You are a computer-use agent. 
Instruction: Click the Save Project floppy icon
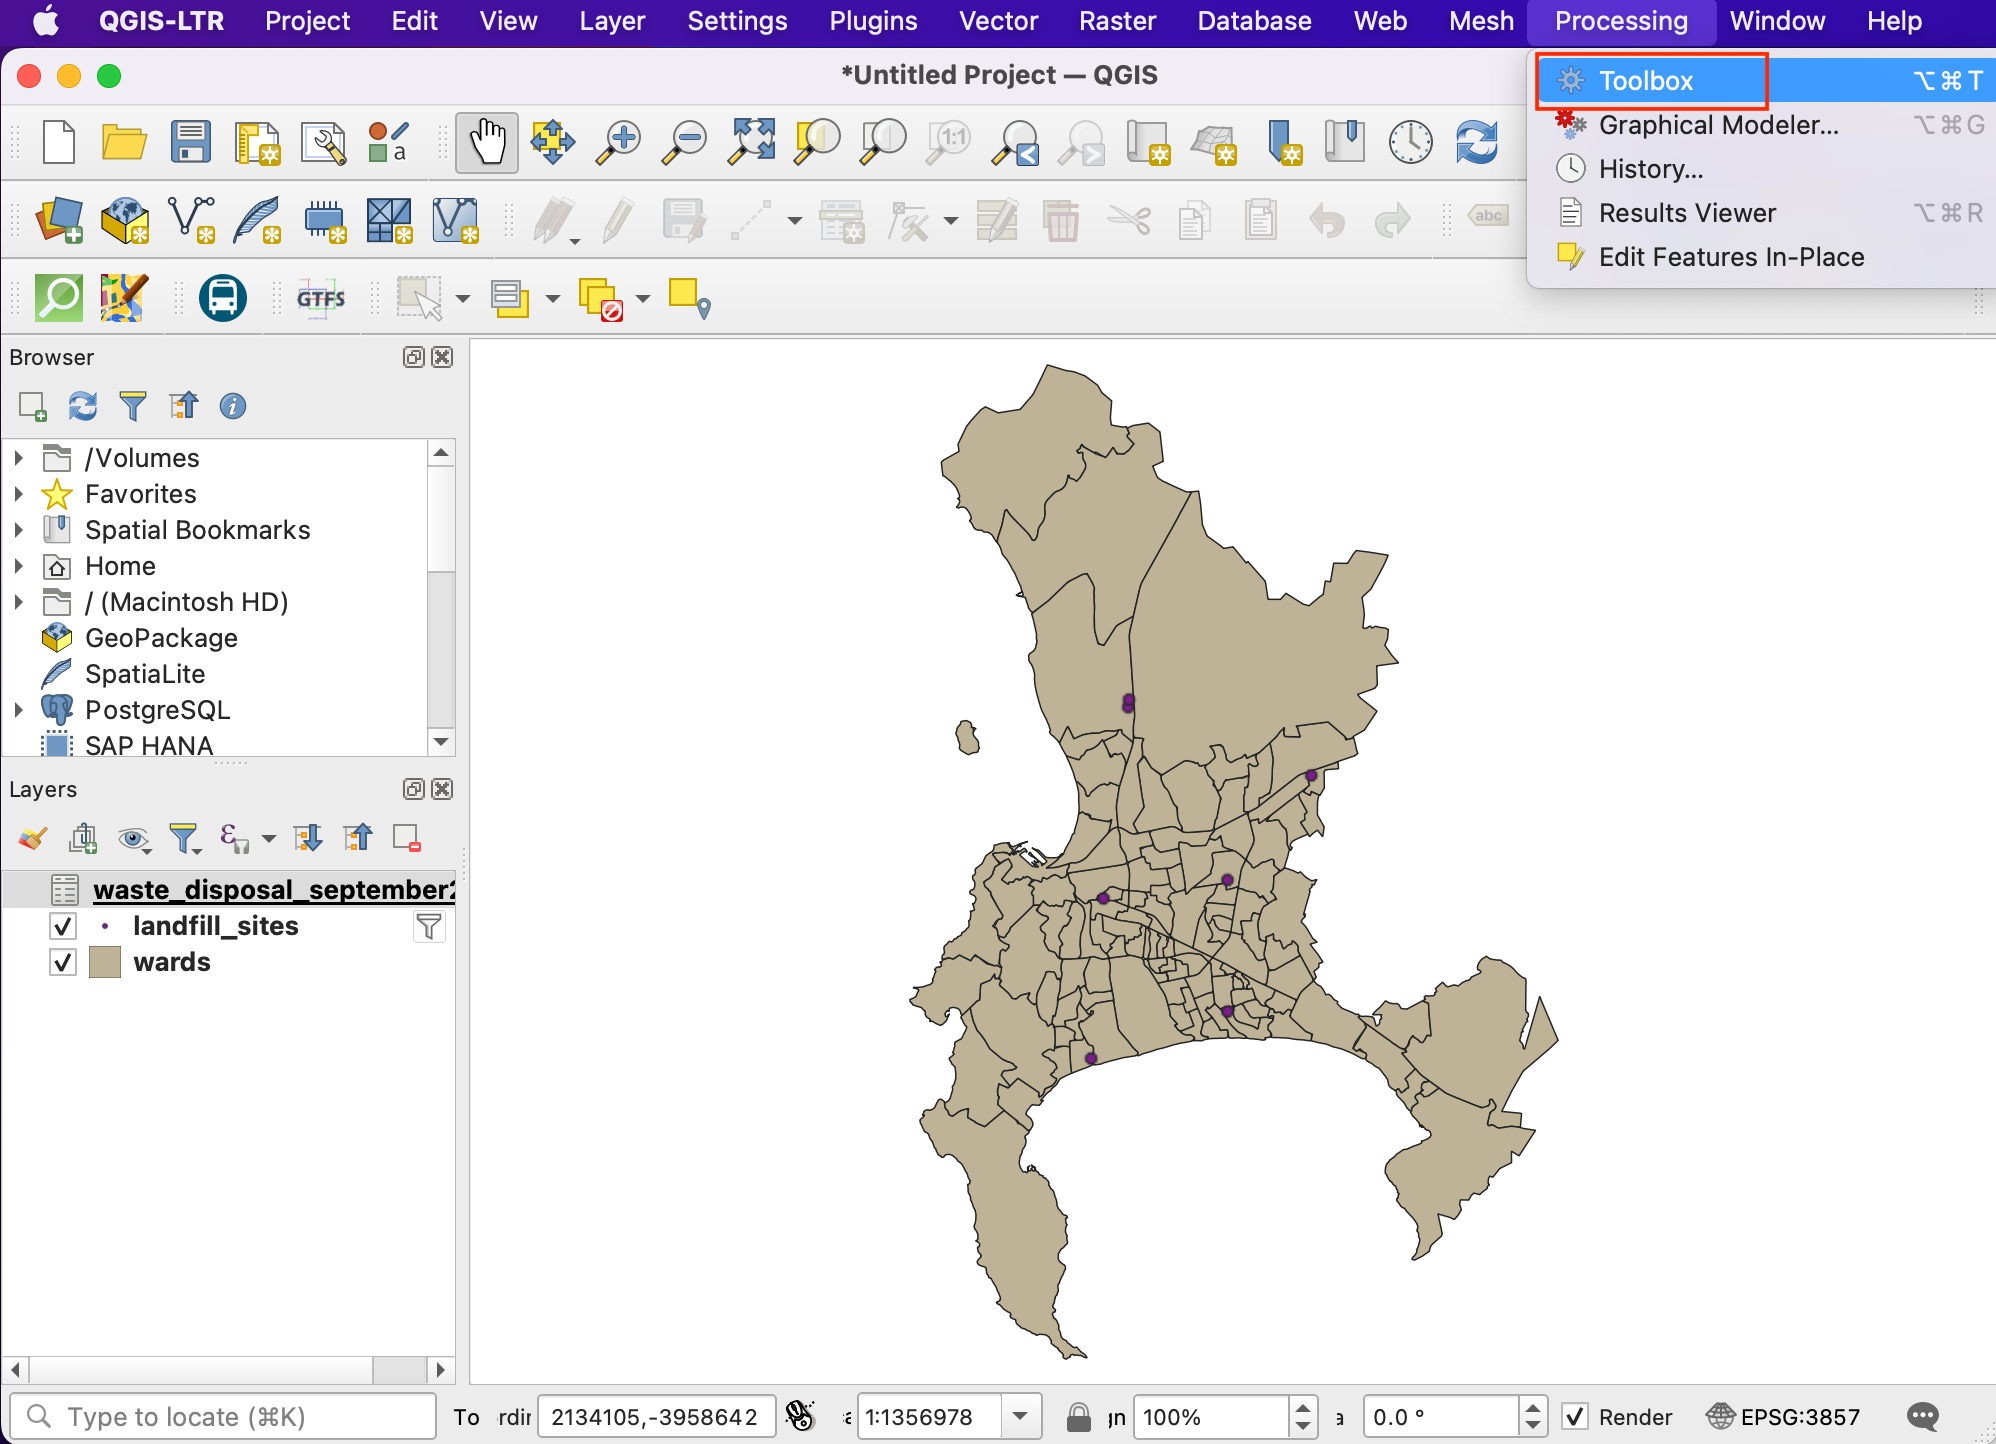coord(190,142)
